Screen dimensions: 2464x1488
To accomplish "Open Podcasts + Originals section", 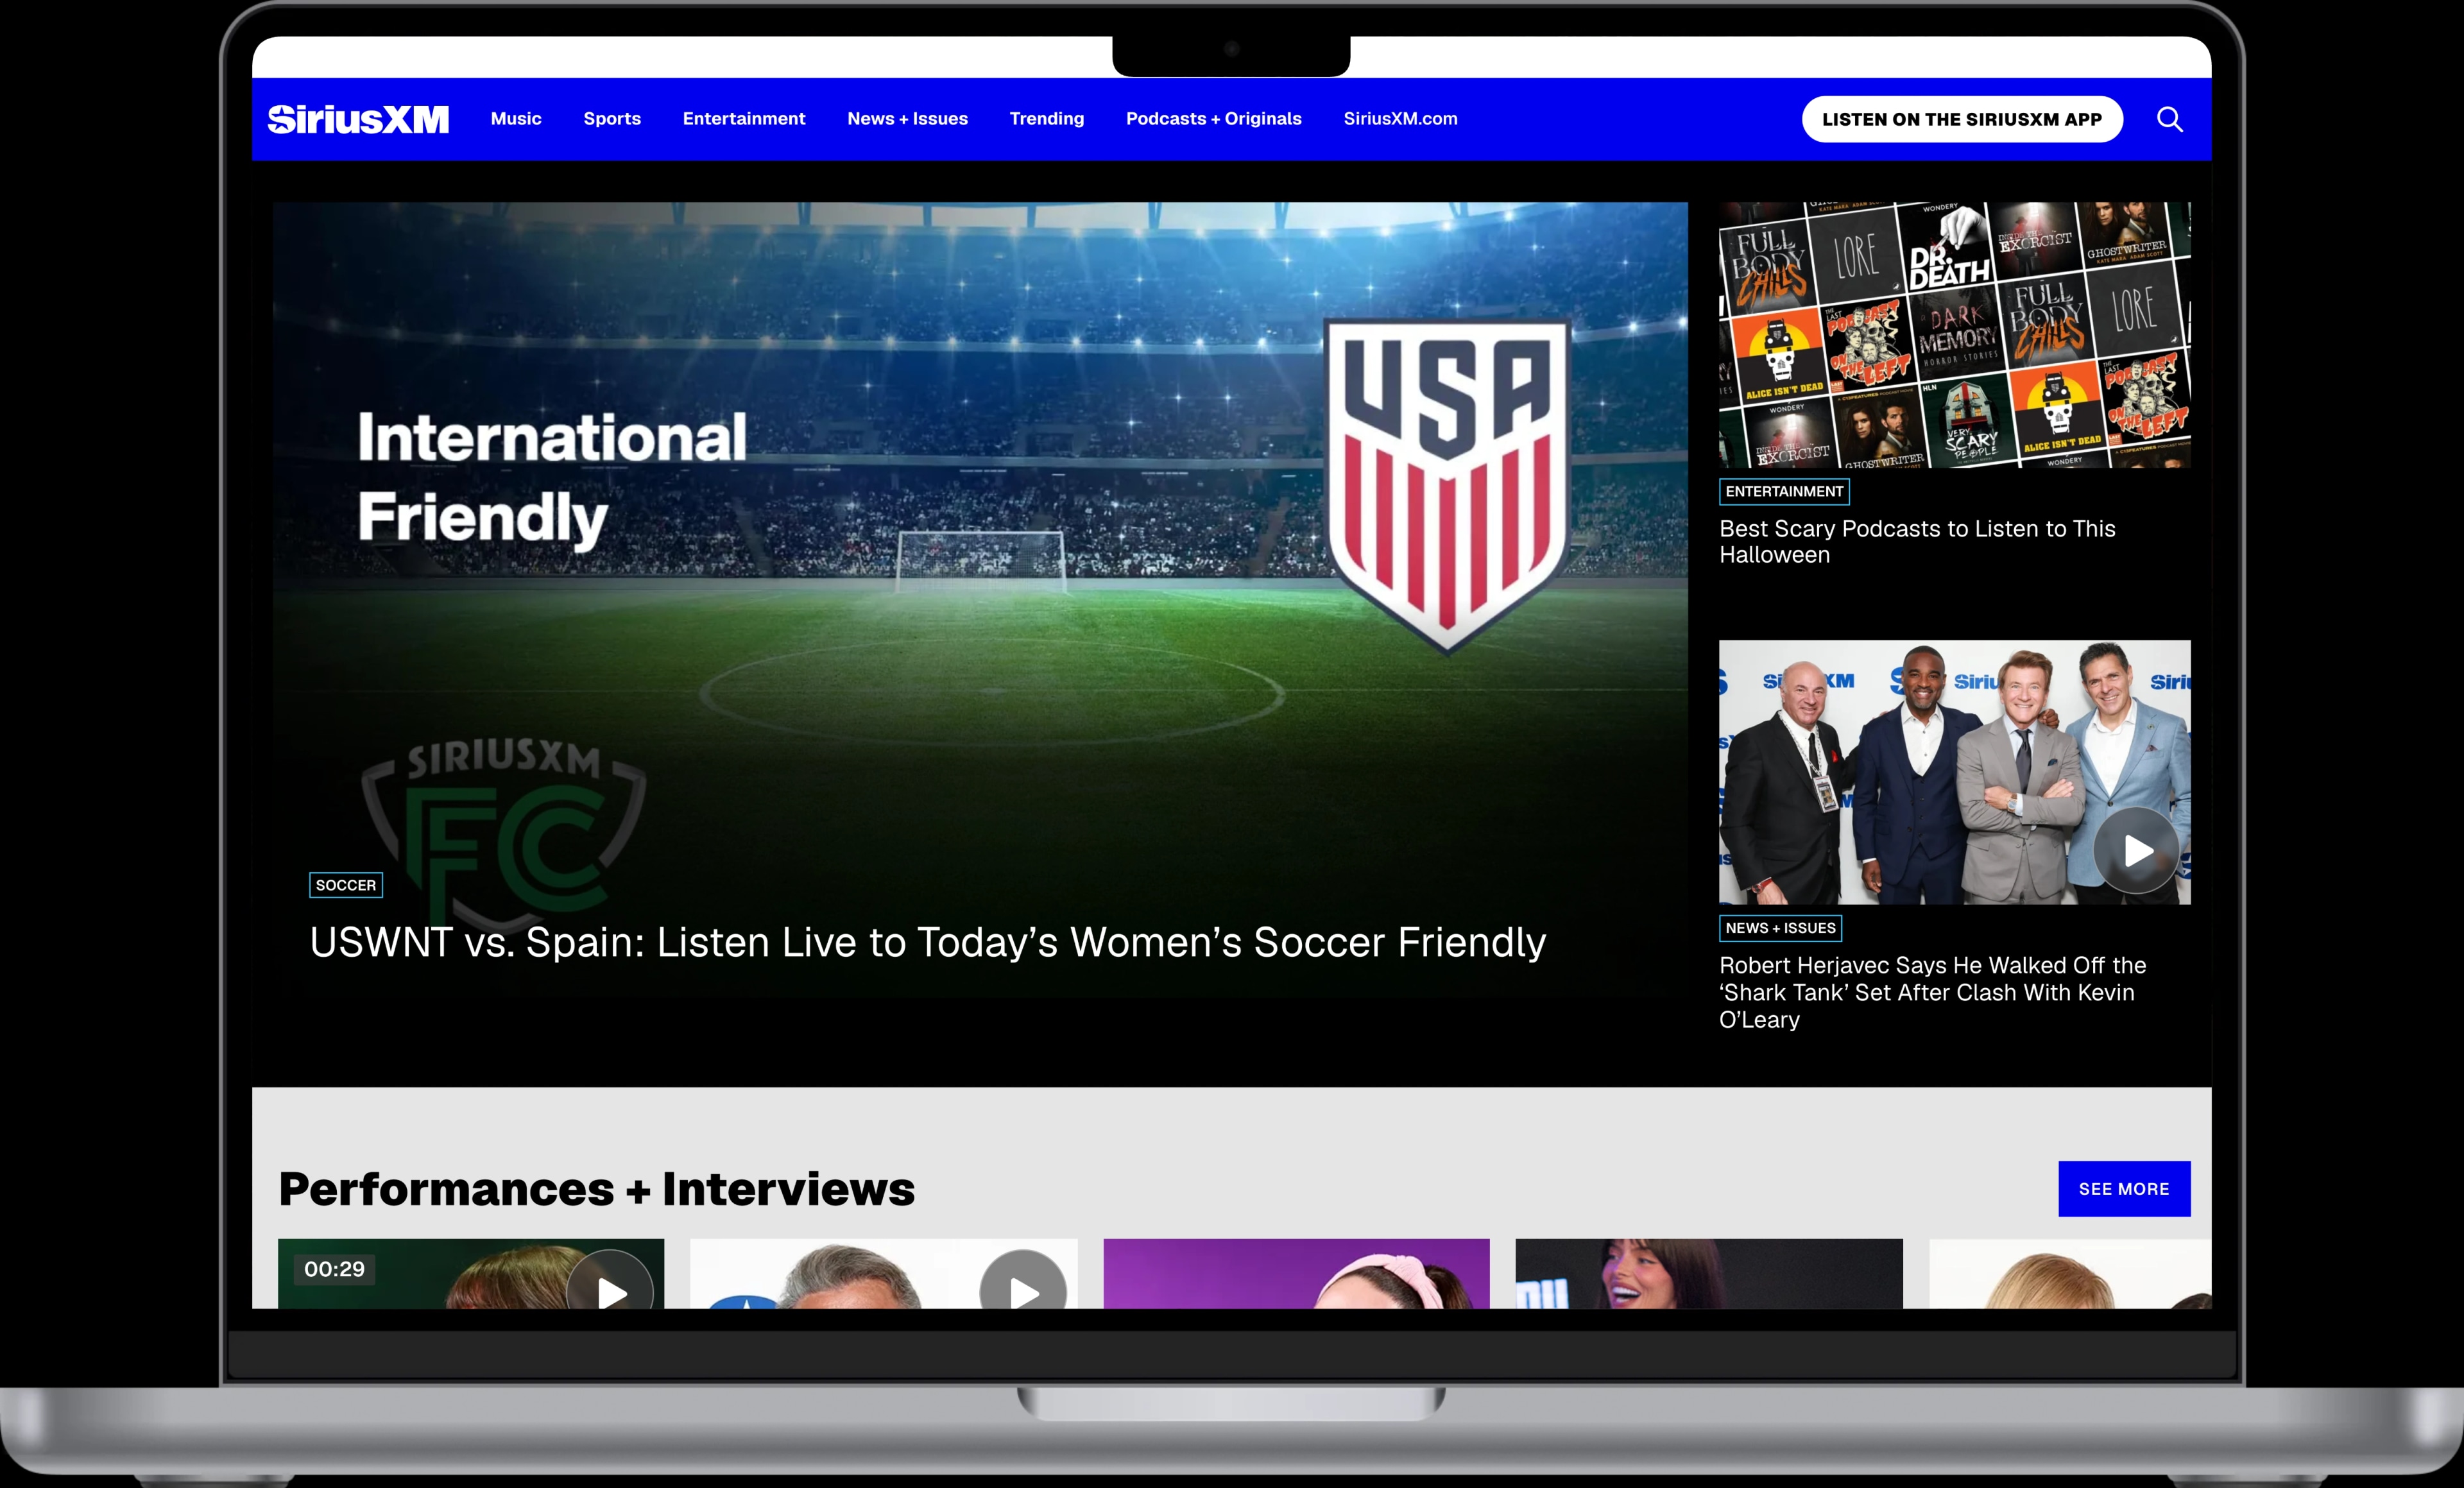I will (1213, 119).
